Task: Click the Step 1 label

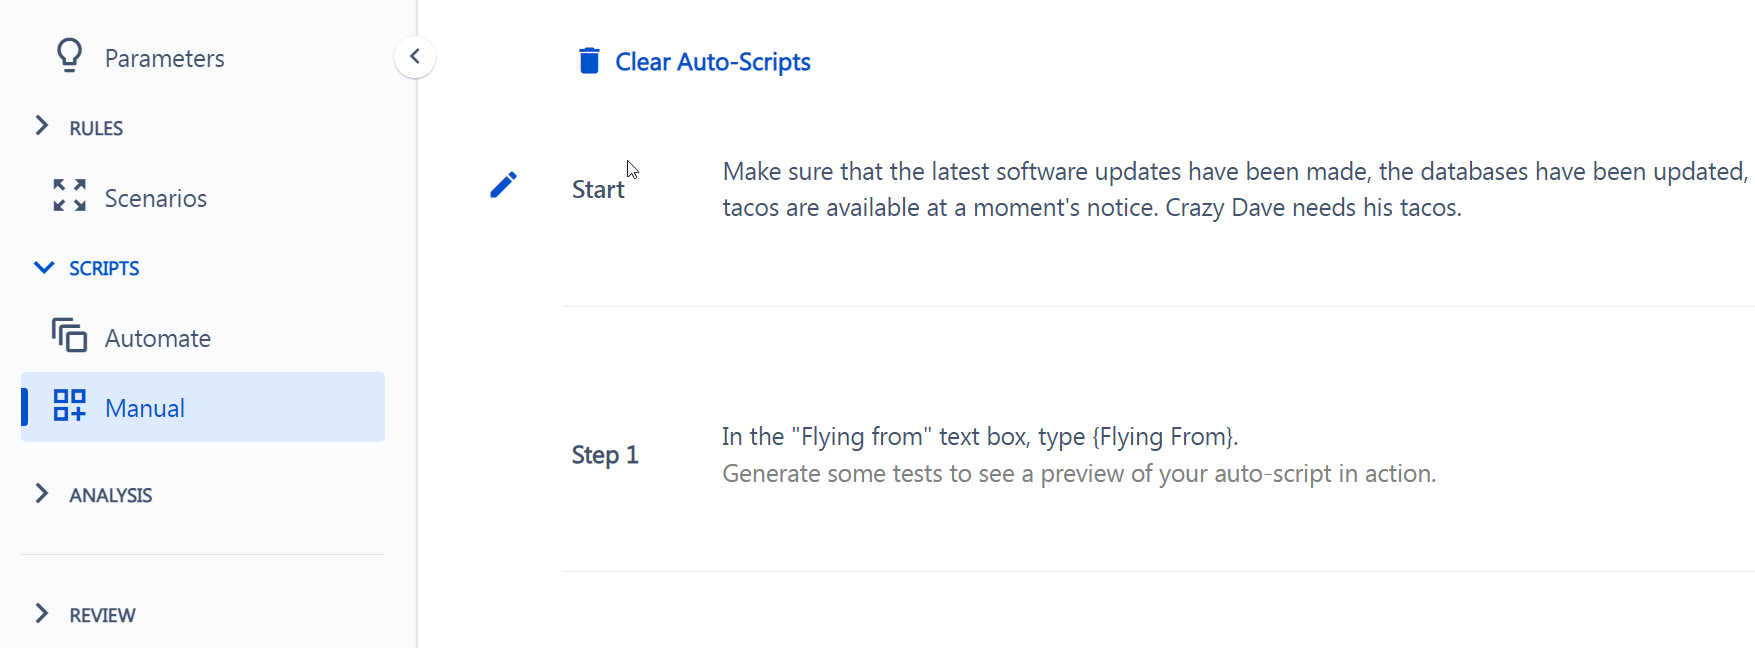Action: pos(605,455)
